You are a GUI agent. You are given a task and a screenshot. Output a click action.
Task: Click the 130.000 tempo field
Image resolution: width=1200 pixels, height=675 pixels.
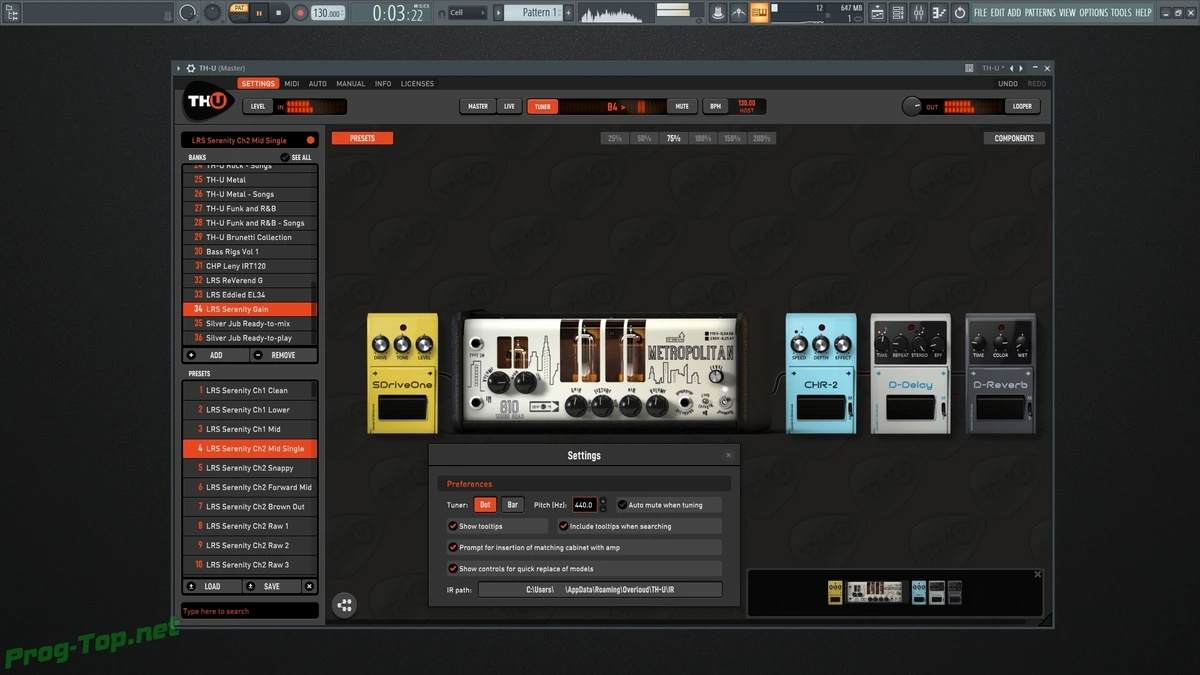(328, 13)
